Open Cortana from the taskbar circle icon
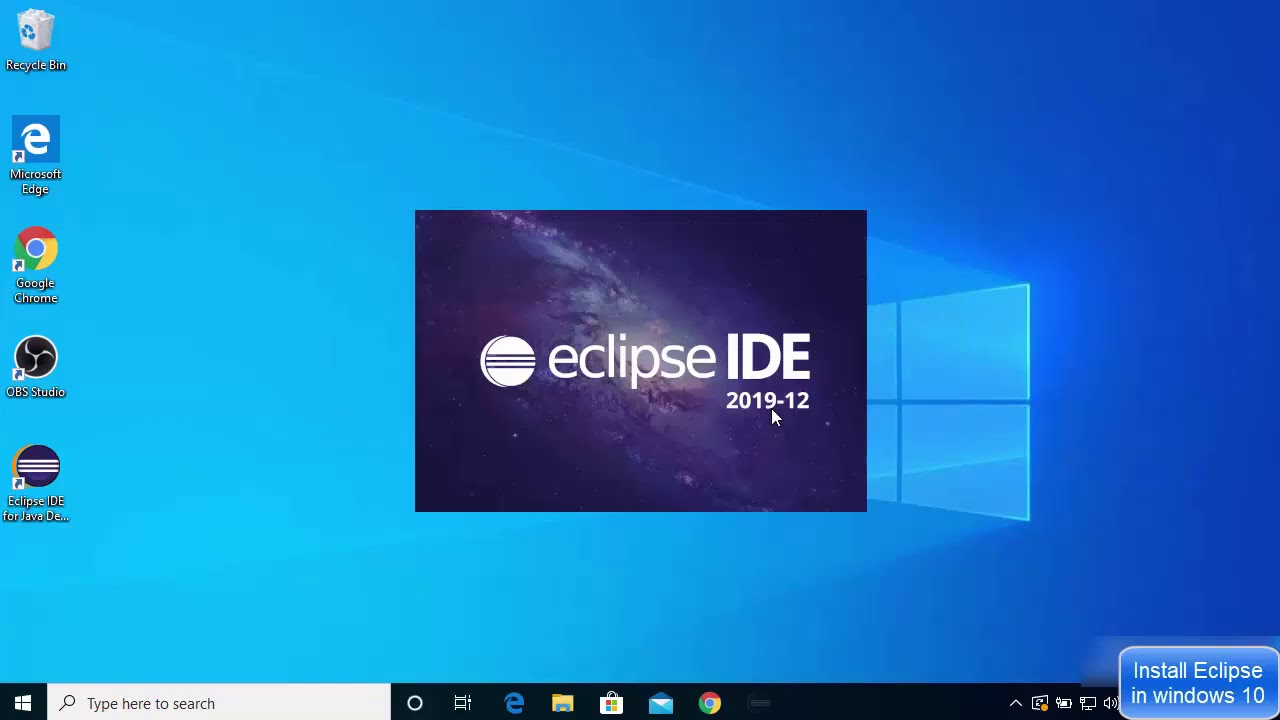Image resolution: width=1280 pixels, height=720 pixels. (415, 703)
